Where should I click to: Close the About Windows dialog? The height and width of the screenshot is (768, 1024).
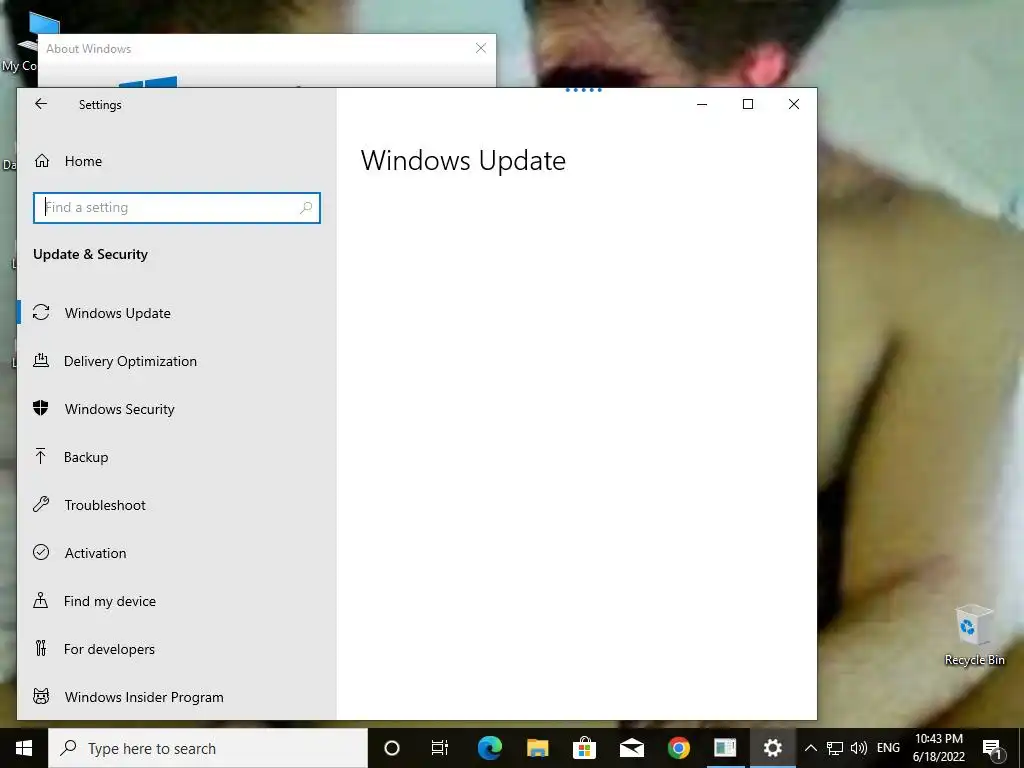pyautogui.click(x=481, y=48)
